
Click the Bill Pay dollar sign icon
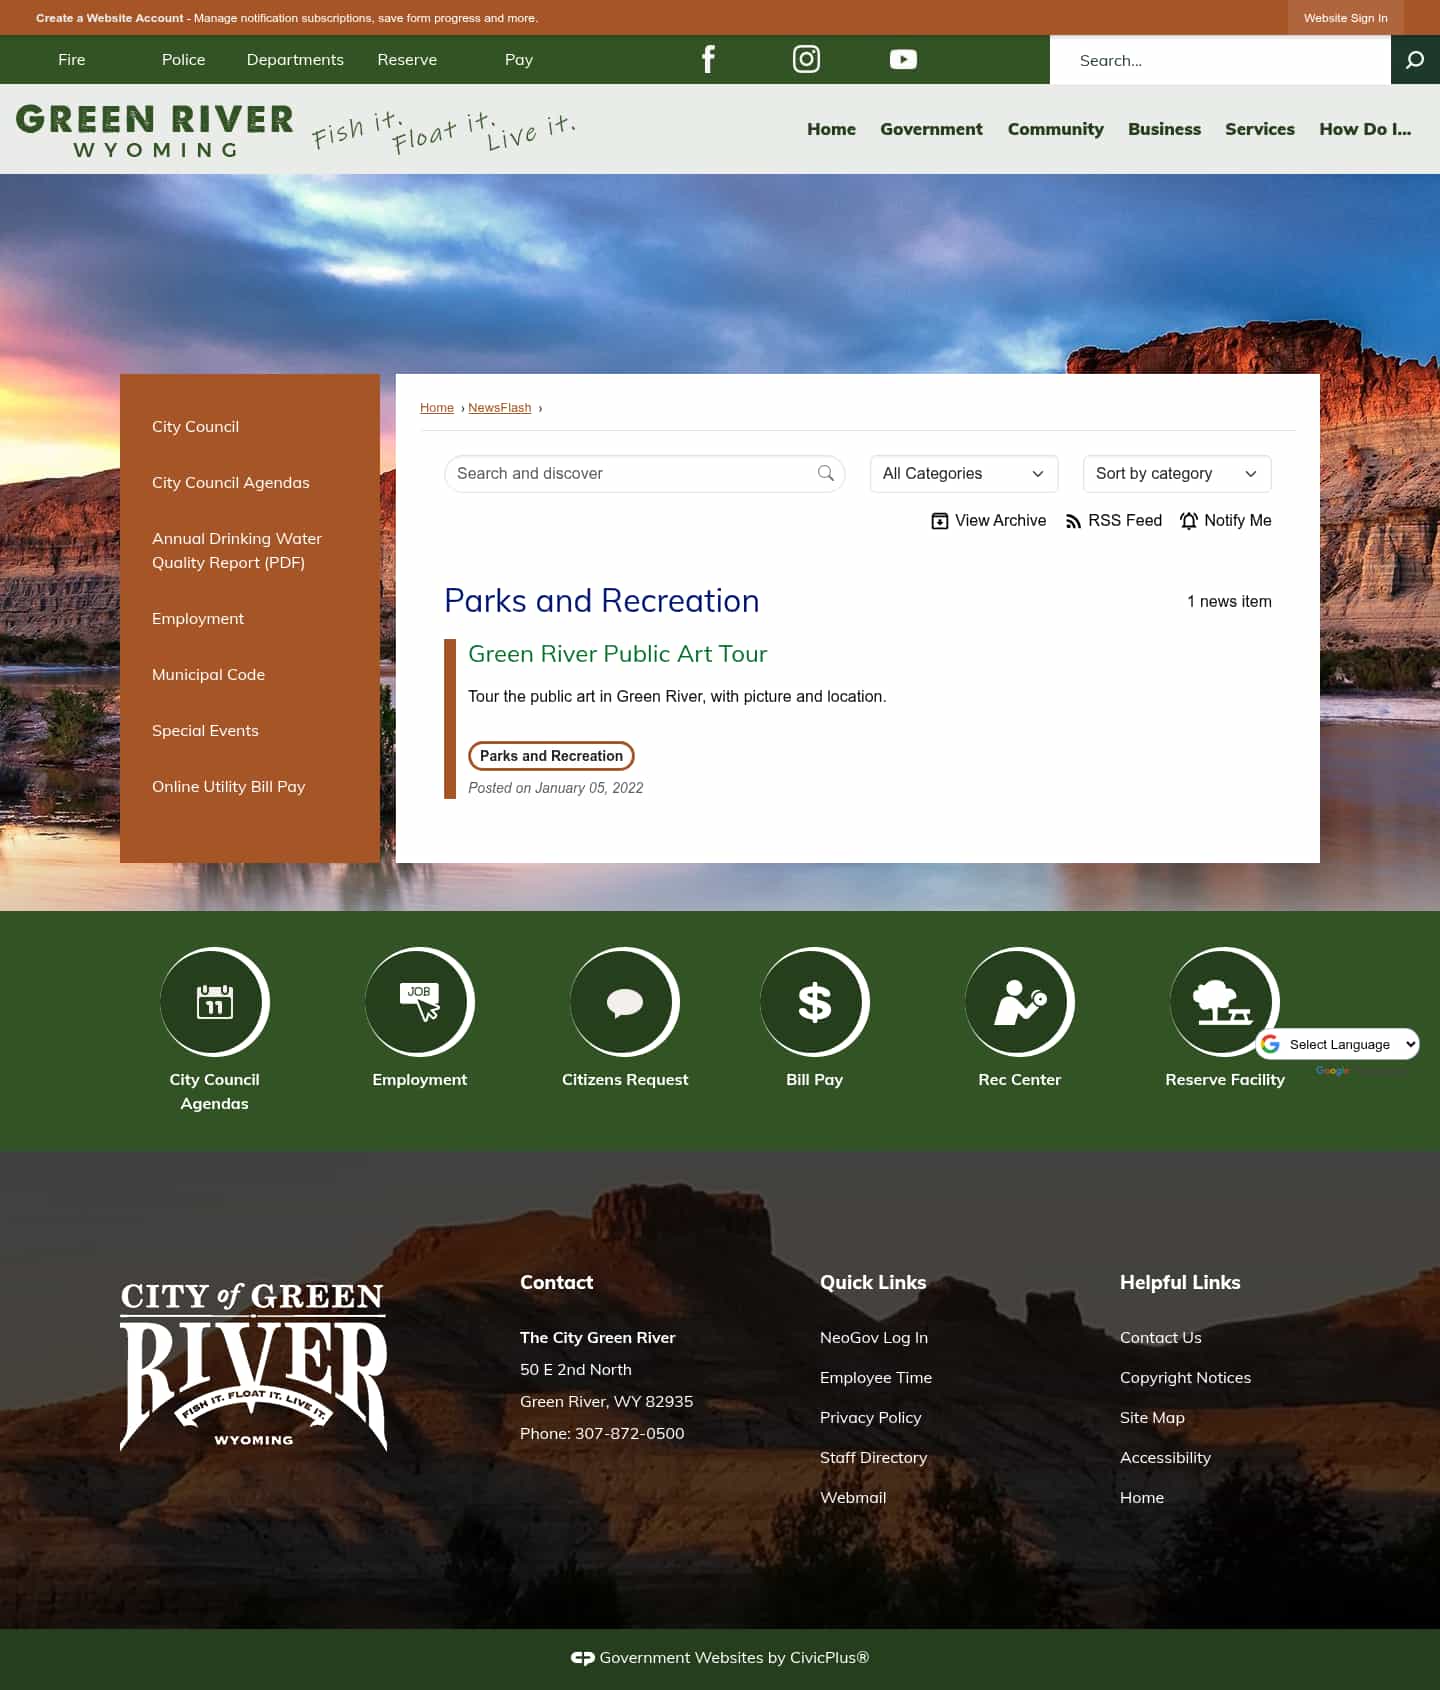click(x=815, y=1002)
